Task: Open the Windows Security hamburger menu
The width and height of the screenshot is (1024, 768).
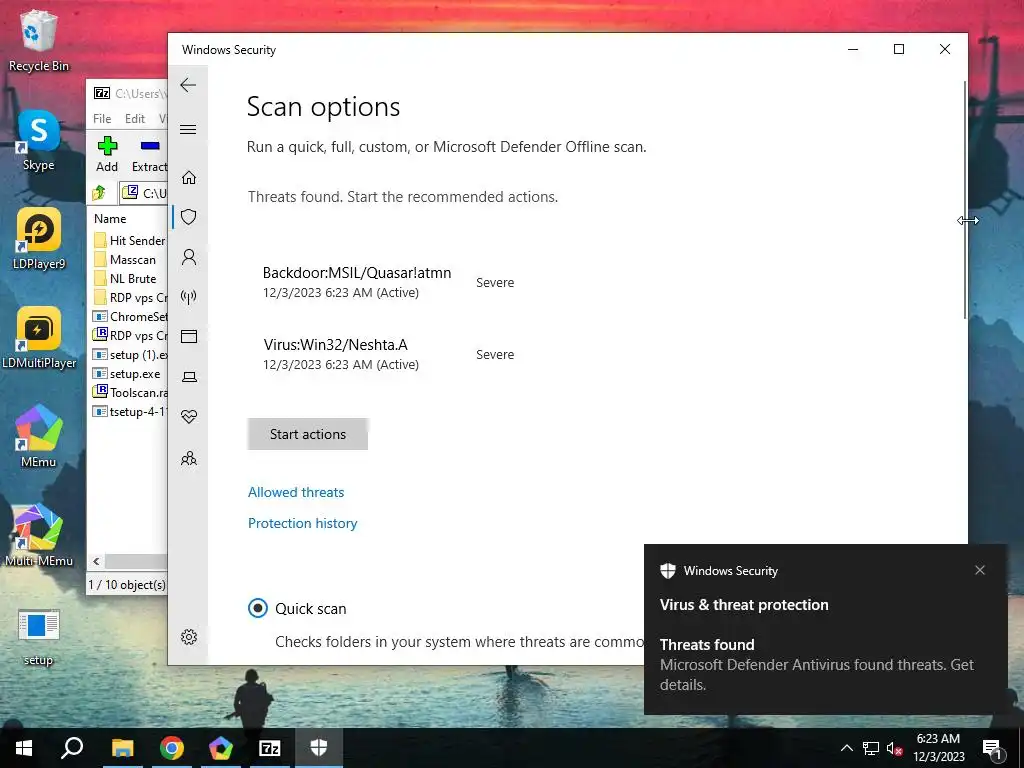Action: click(188, 129)
